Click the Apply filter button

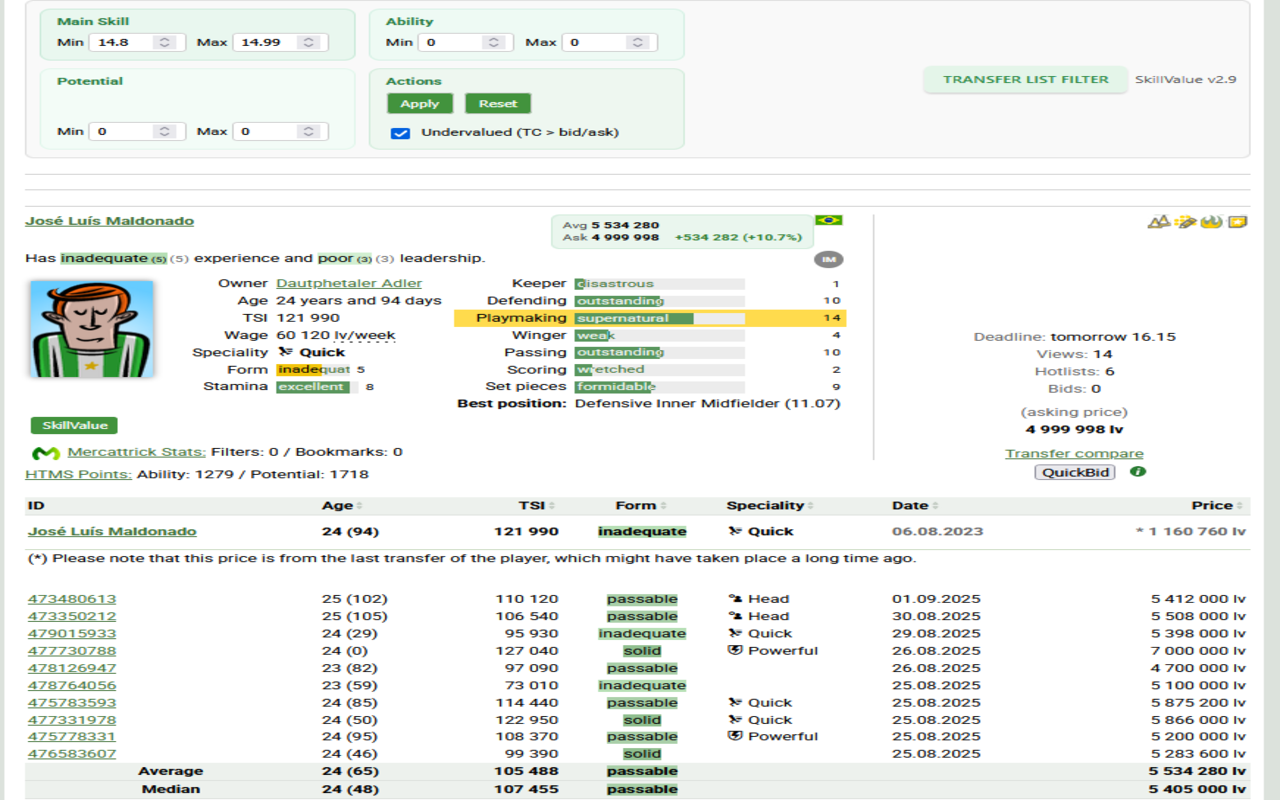420,103
